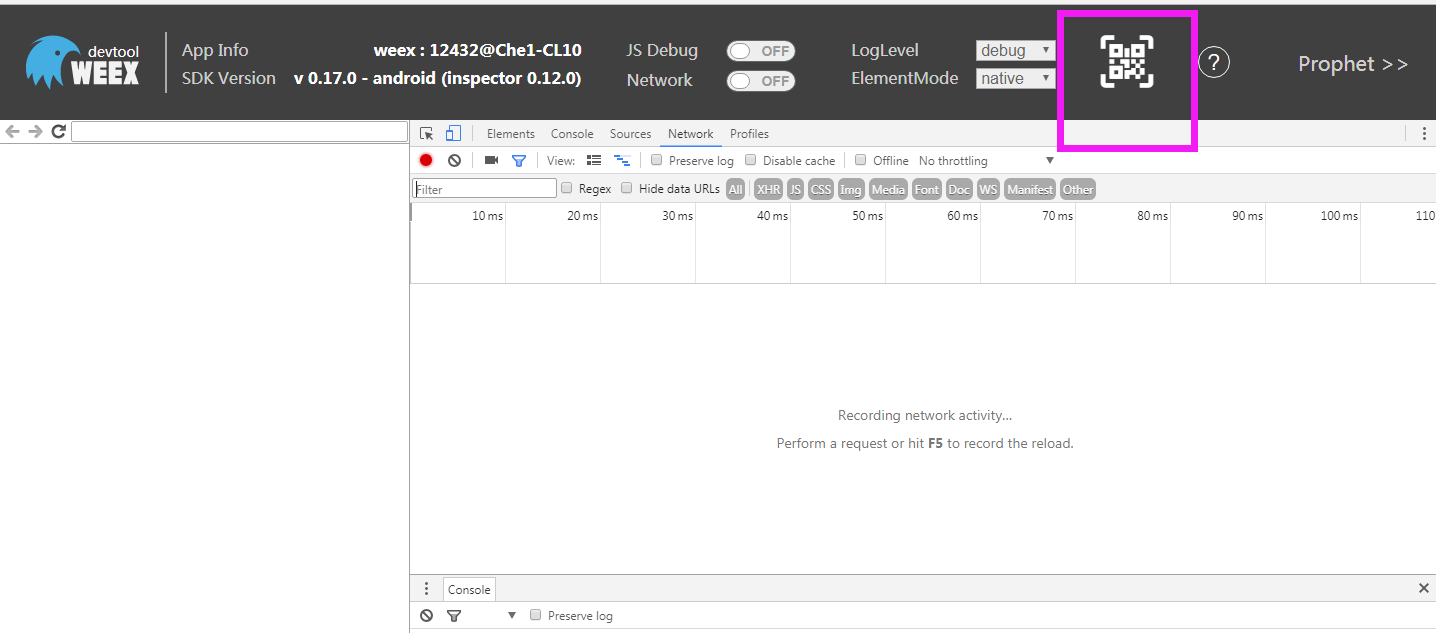1436x633 pixels.
Task: Click the capture screenshots camera icon
Action: (491, 160)
